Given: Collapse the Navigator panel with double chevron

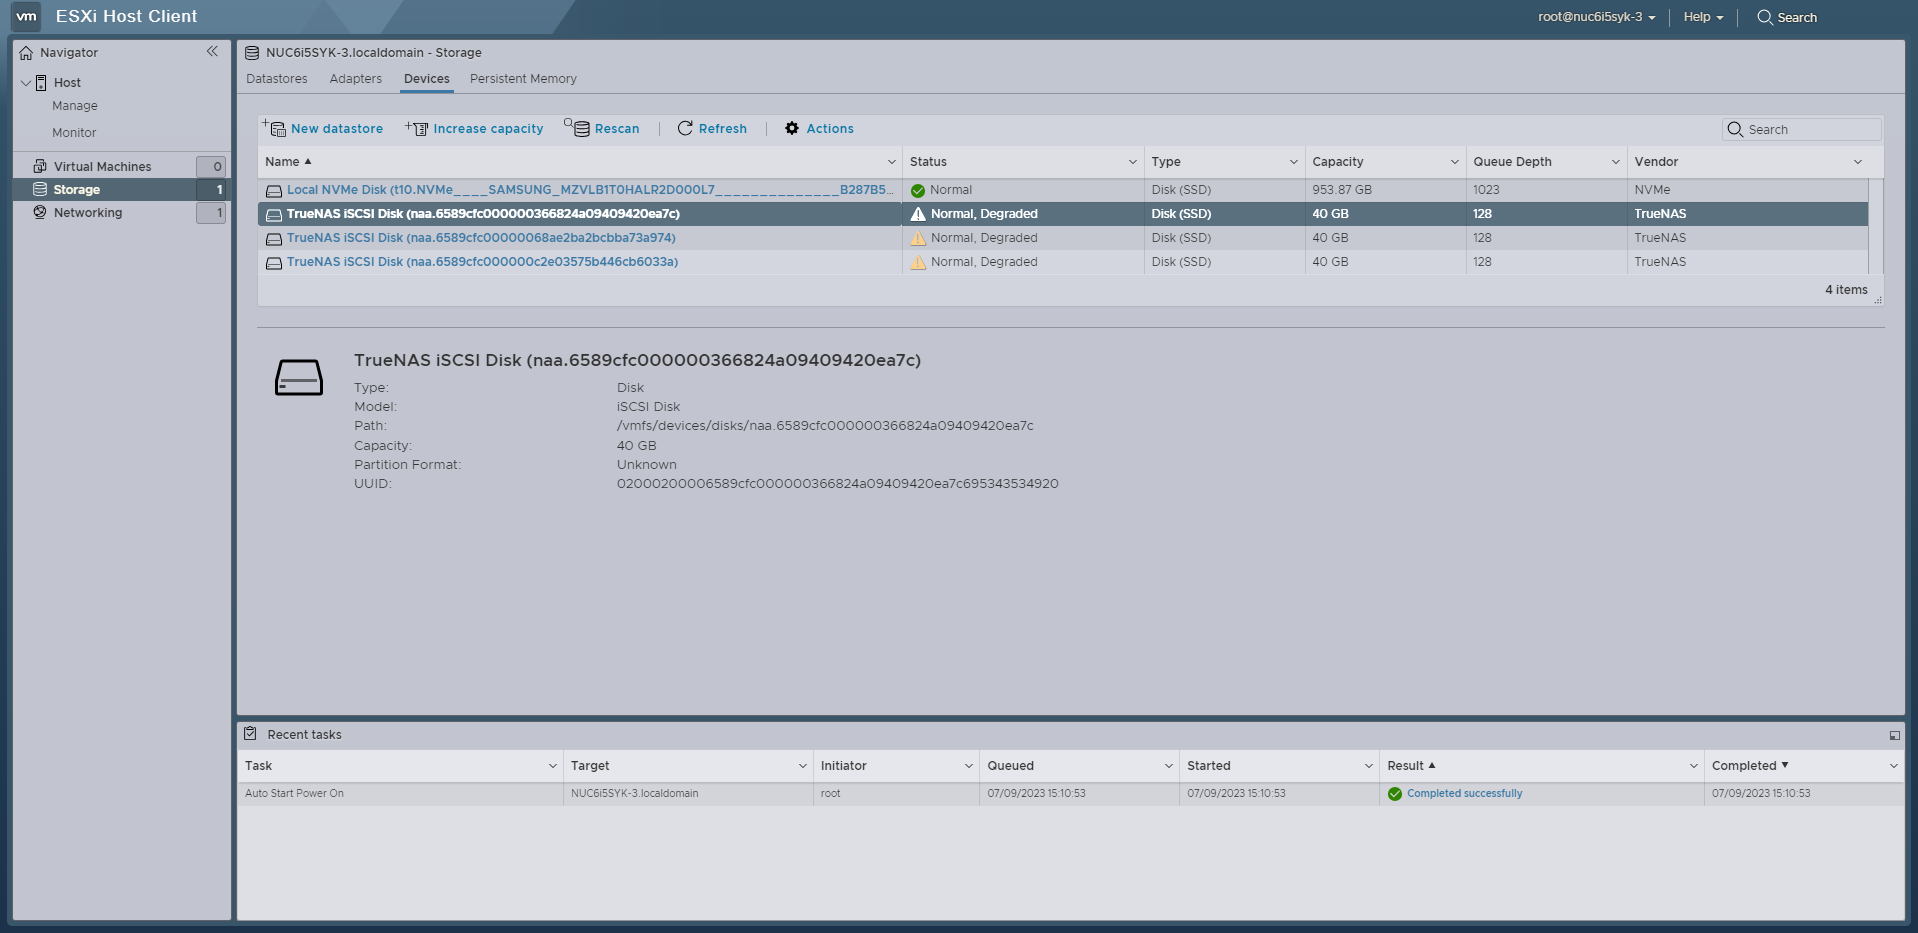Looking at the screenshot, I should (212, 51).
